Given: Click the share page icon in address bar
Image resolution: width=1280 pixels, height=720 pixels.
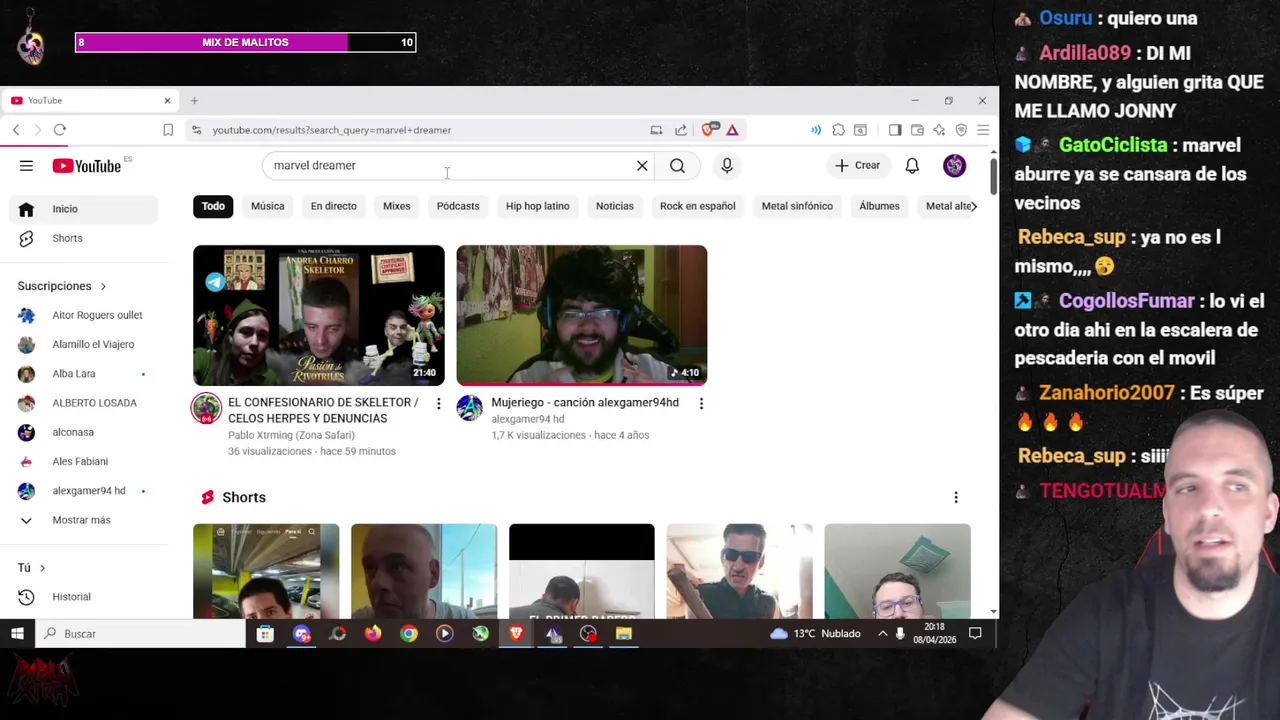Looking at the screenshot, I should (681, 130).
